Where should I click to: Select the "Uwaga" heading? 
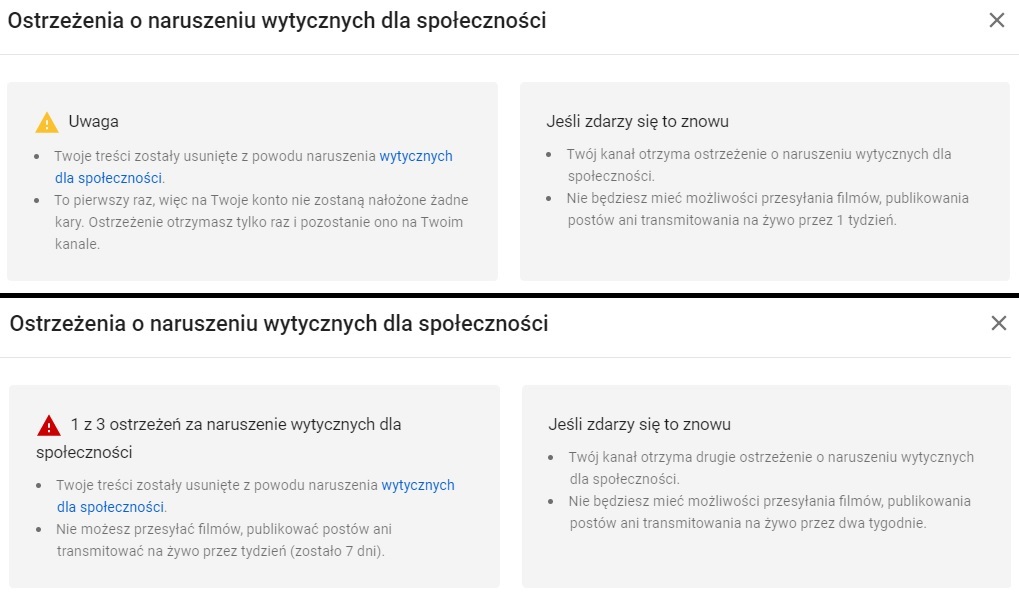(x=94, y=121)
